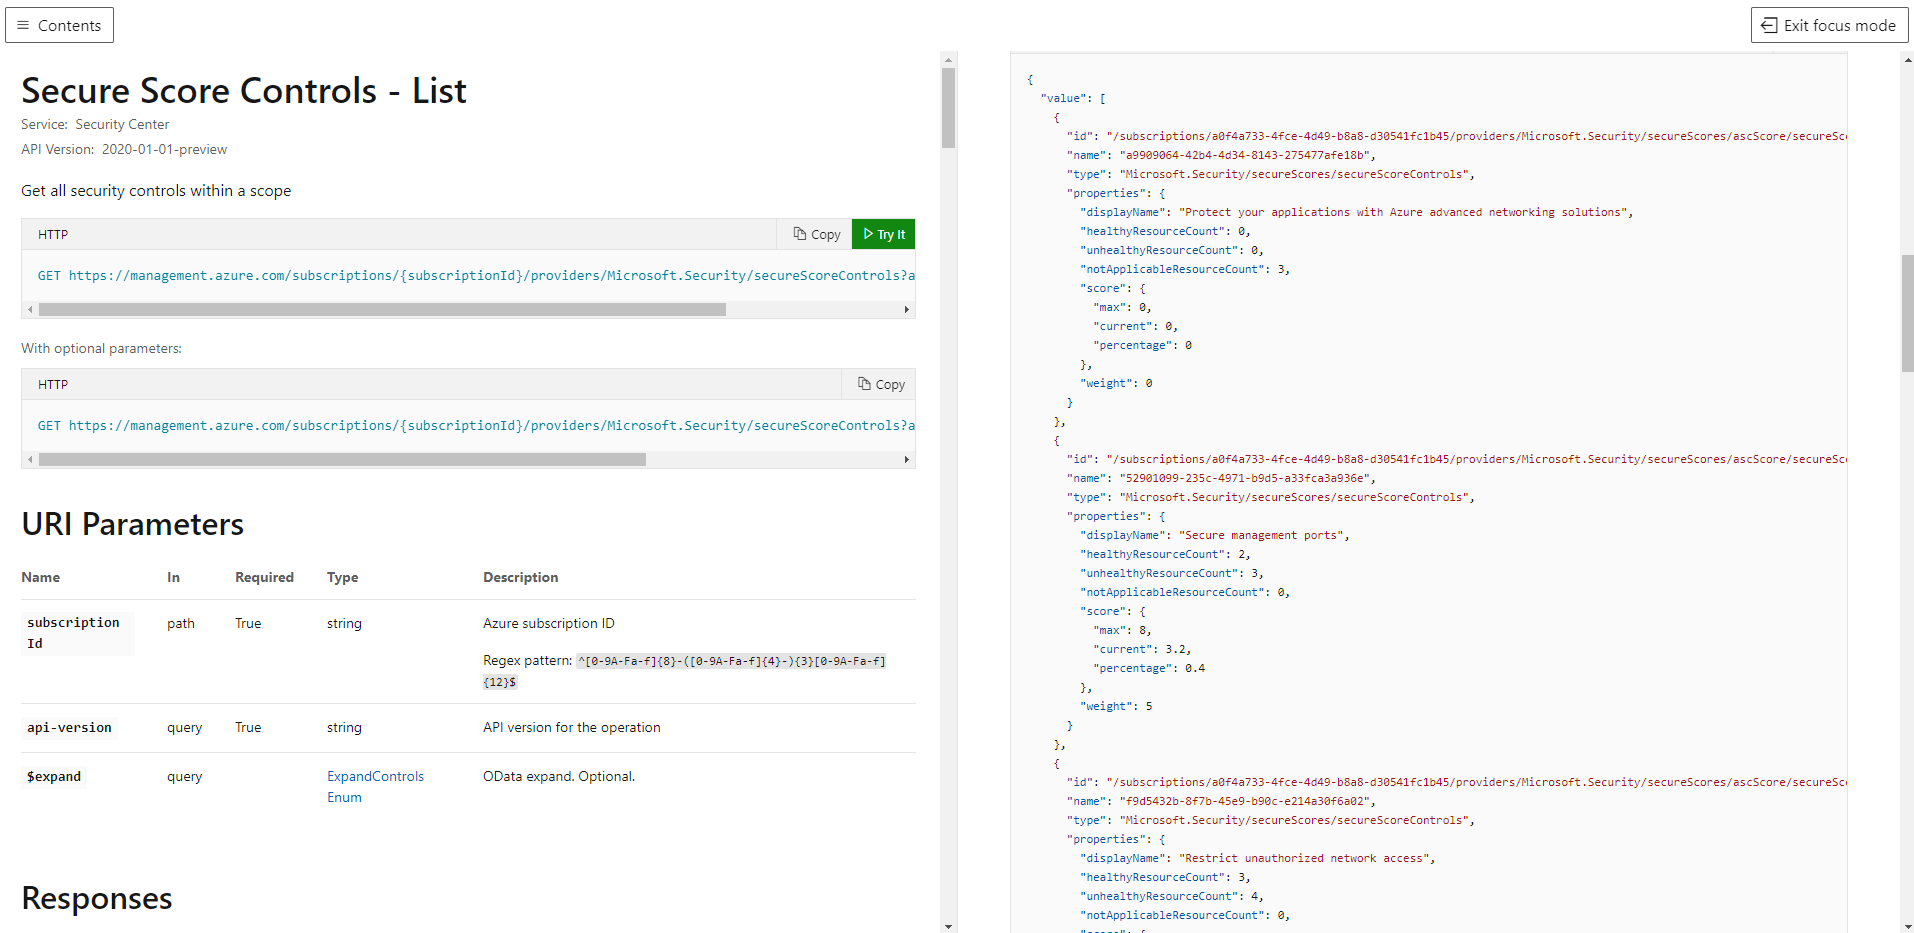Click the subscriptionId regex pattern code

click(731, 661)
